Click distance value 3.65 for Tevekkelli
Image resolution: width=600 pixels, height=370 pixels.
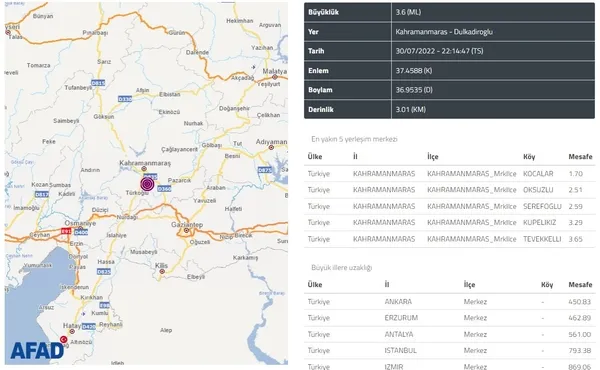(576, 239)
